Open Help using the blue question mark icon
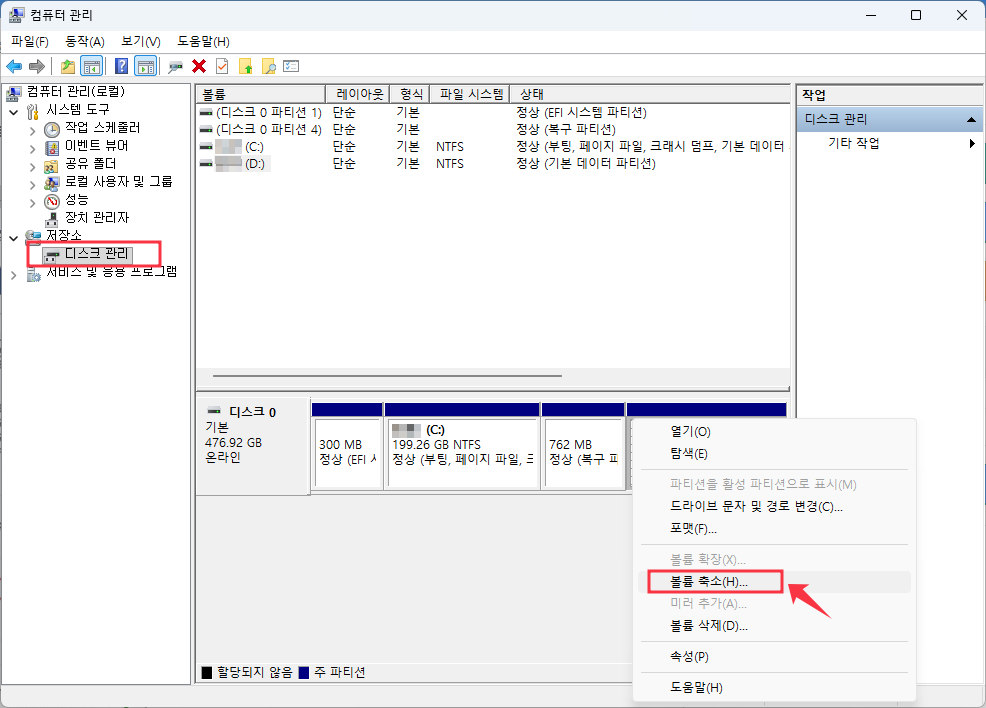 [121, 66]
